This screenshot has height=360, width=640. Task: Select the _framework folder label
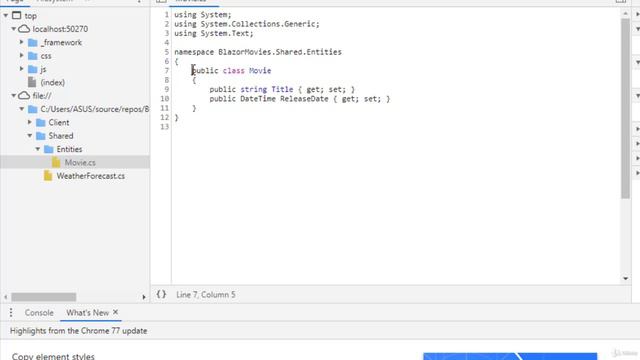click(61, 42)
